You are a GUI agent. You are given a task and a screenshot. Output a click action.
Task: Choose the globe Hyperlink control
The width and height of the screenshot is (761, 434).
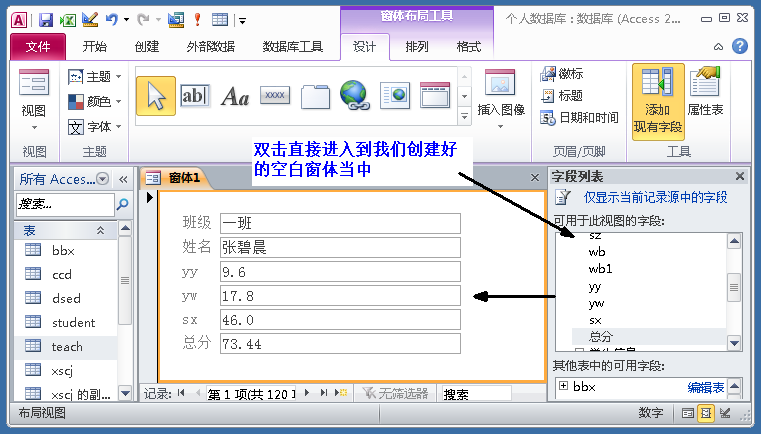(355, 95)
